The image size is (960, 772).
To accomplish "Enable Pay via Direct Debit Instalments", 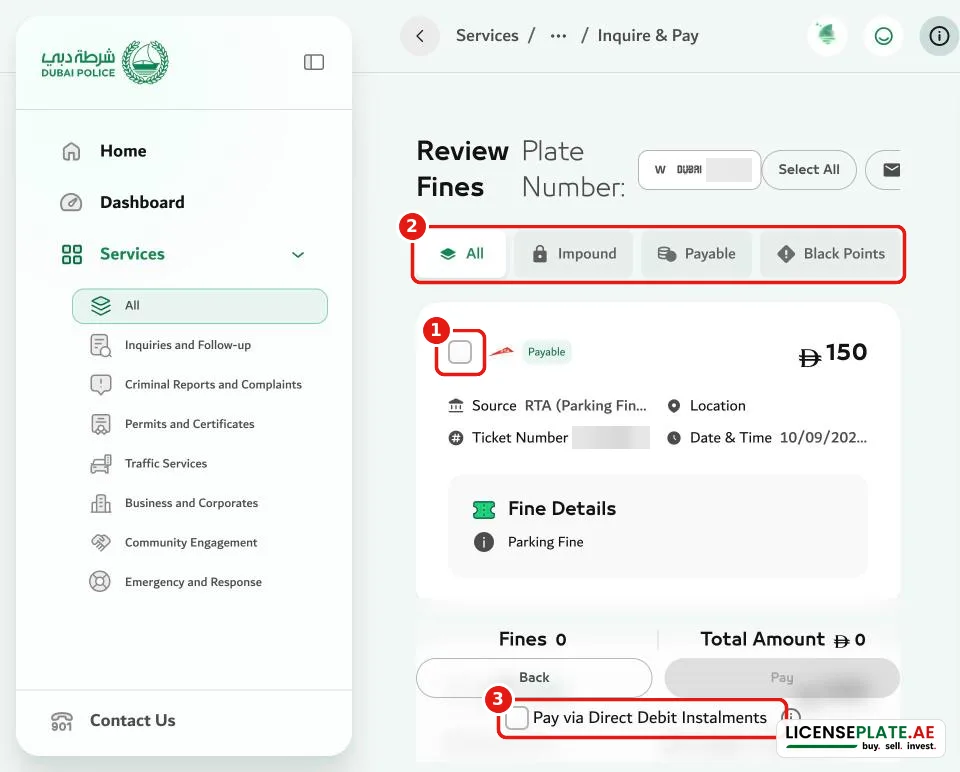I will point(517,718).
